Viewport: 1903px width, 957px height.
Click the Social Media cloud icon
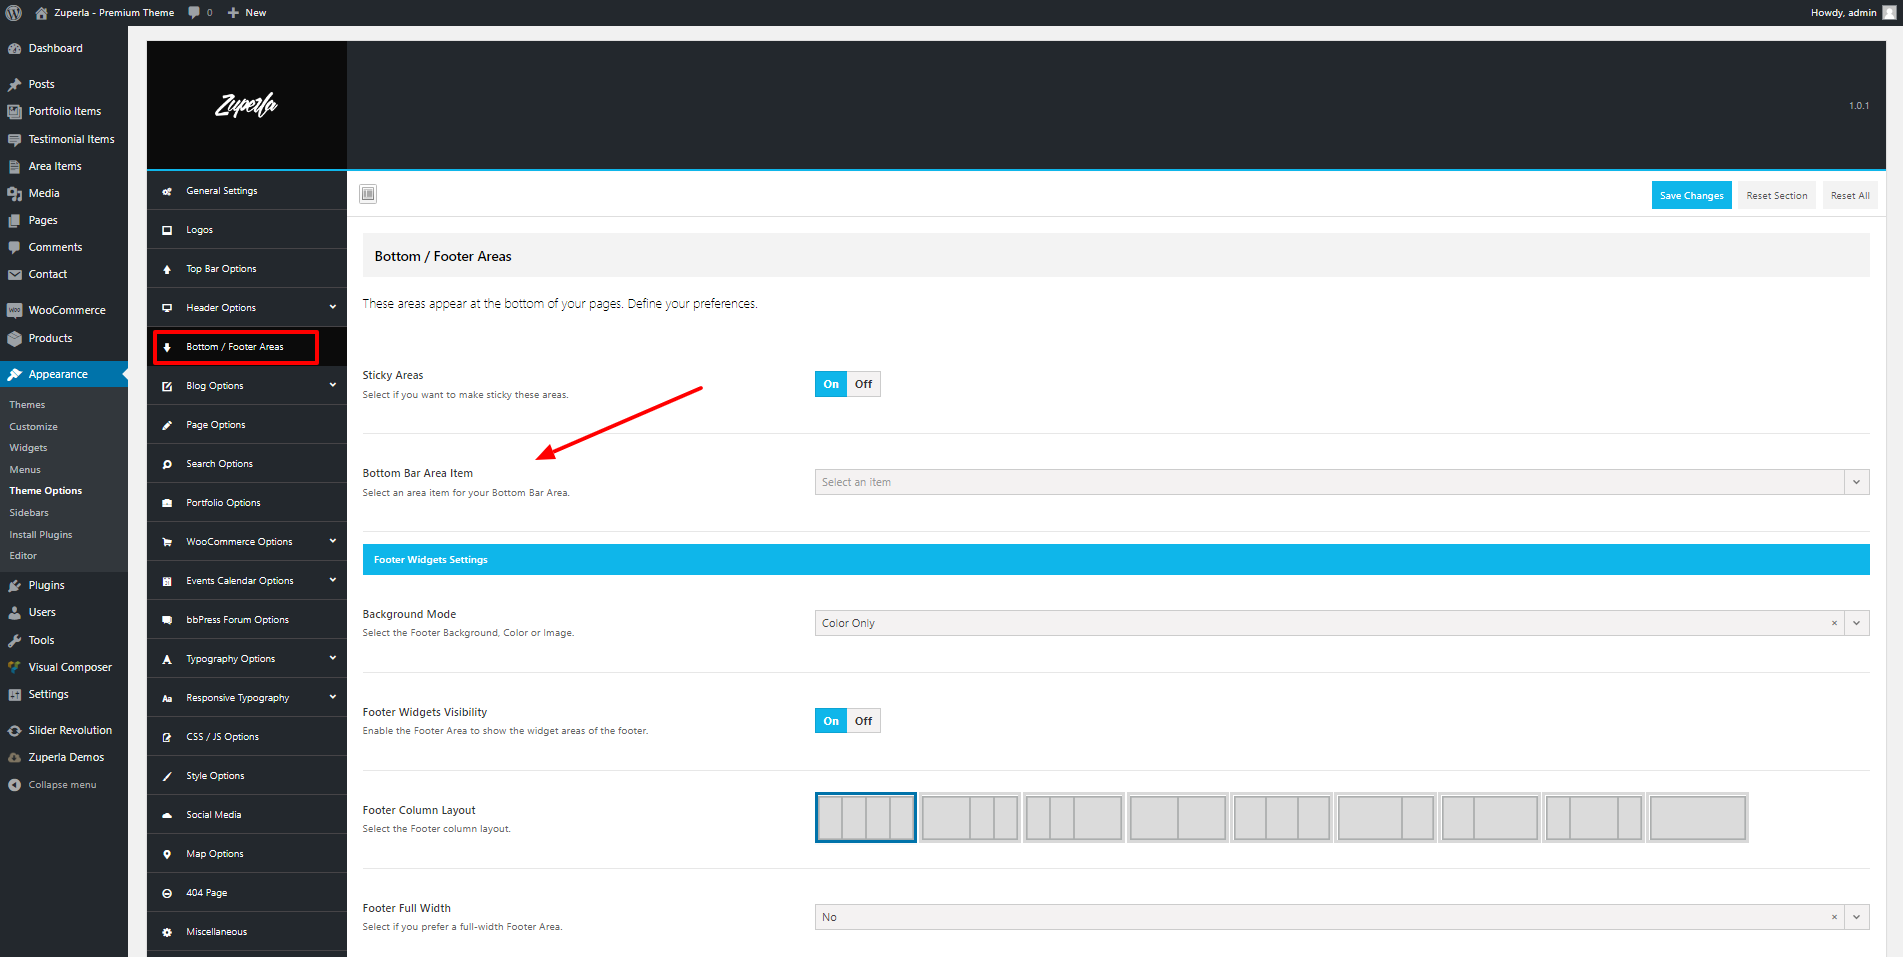pyautogui.click(x=167, y=815)
